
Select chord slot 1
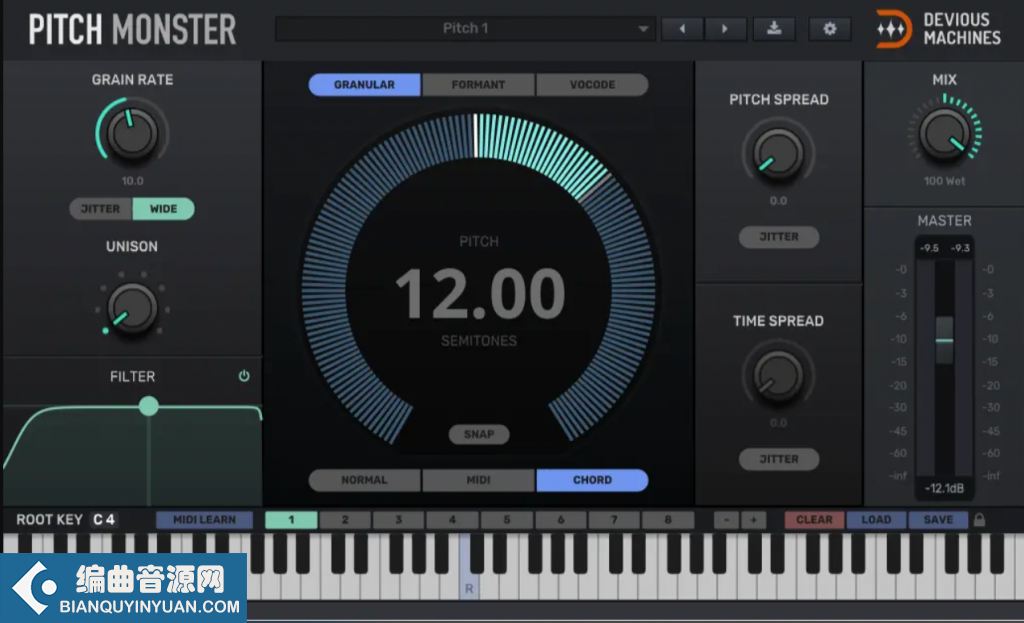click(x=291, y=520)
